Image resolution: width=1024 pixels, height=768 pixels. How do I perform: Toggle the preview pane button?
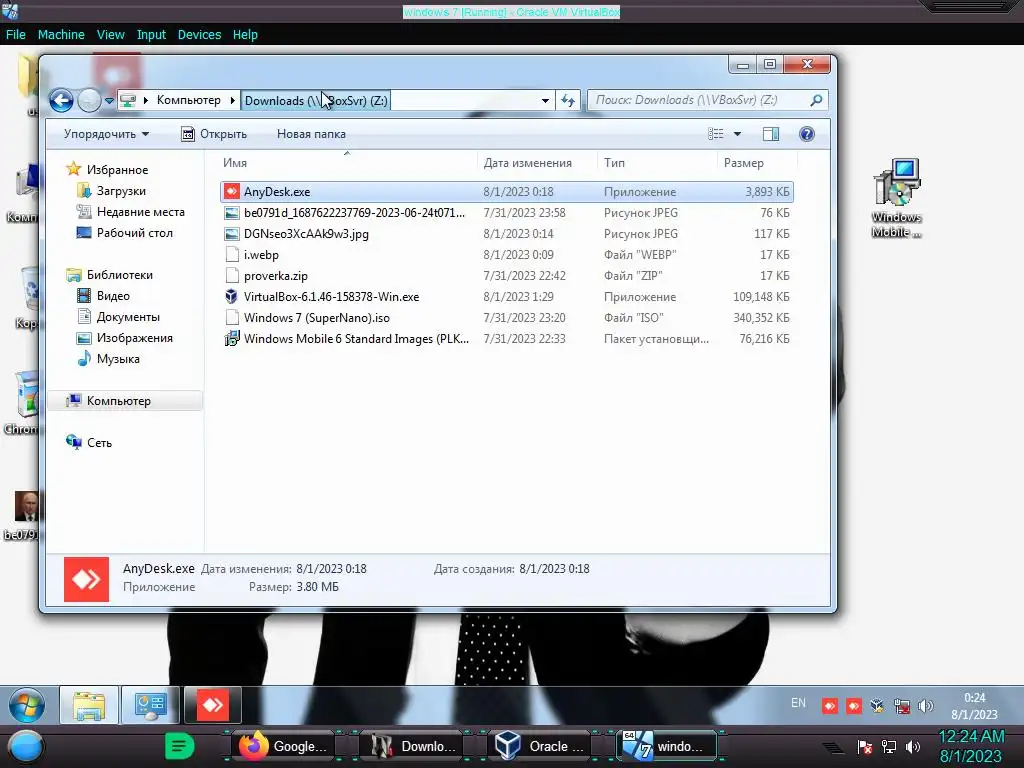(771, 134)
